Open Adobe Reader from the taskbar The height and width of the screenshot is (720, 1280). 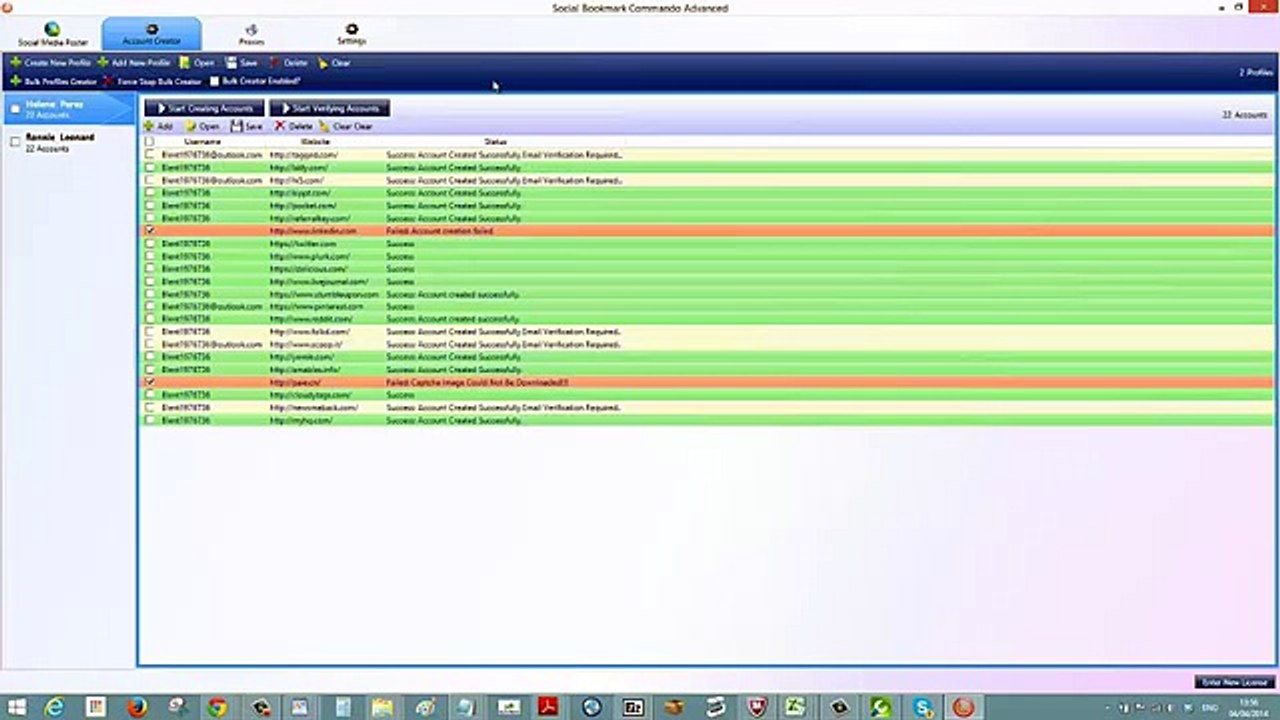pyautogui.click(x=548, y=707)
